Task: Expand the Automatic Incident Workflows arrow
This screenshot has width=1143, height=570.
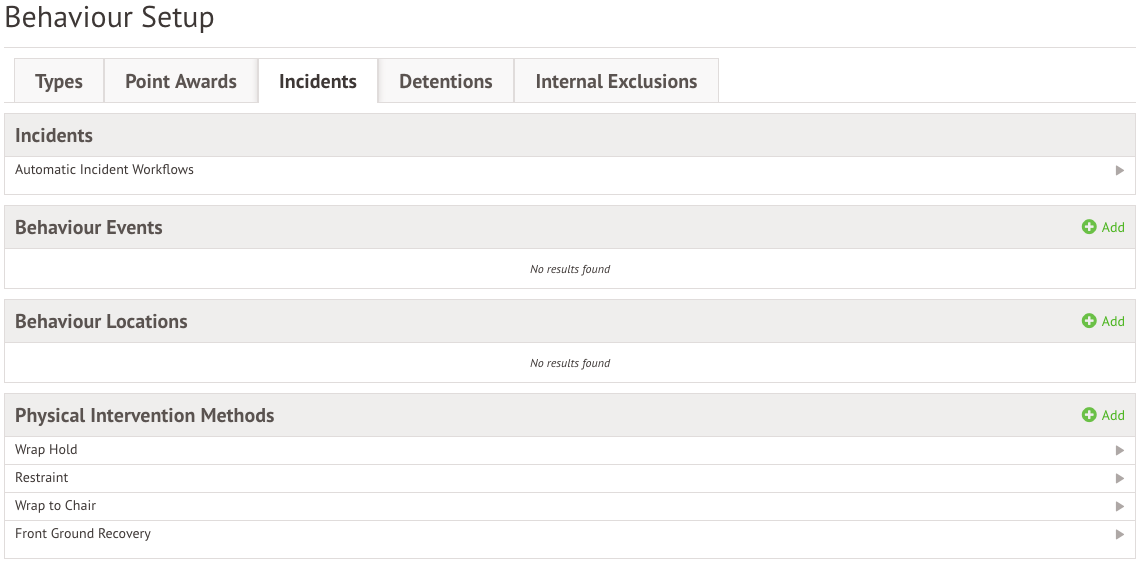Action: [x=1120, y=171]
